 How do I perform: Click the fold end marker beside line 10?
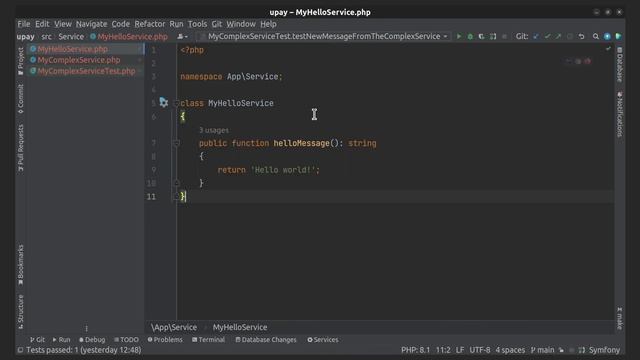click(177, 183)
